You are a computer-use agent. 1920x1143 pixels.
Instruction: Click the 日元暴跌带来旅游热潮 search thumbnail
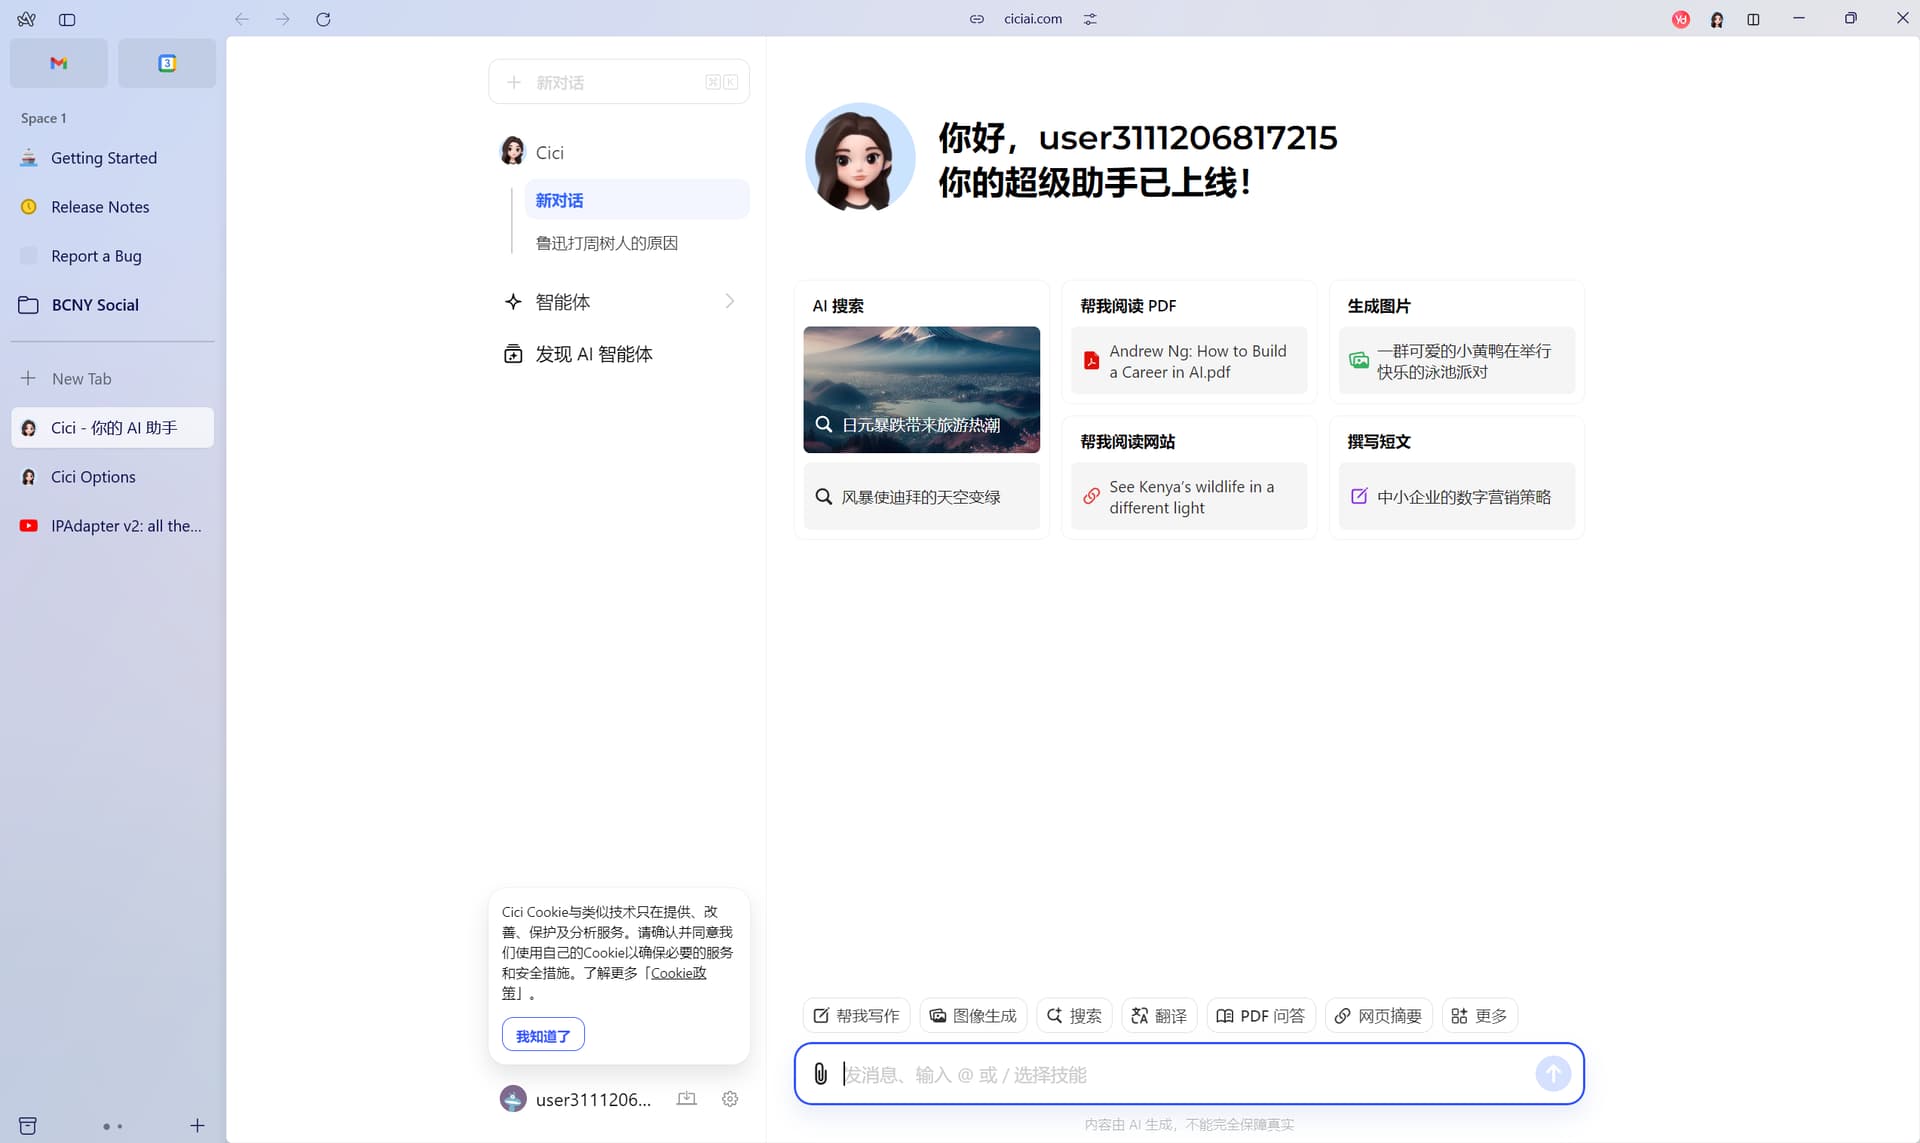point(921,389)
